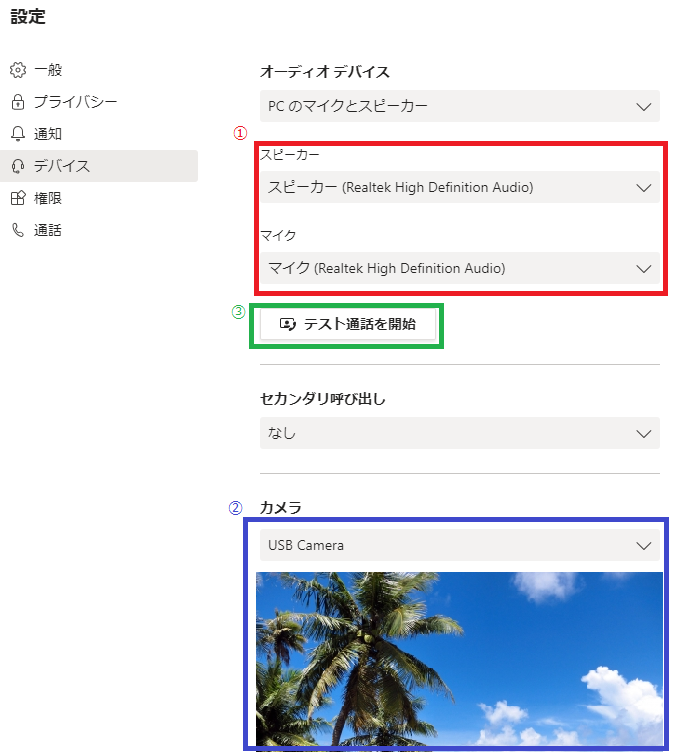This screenshot has width=690, height=752.
Task: Open the PC のマイクとスピーカー audio device dropdown
Action: click(460, 106)
